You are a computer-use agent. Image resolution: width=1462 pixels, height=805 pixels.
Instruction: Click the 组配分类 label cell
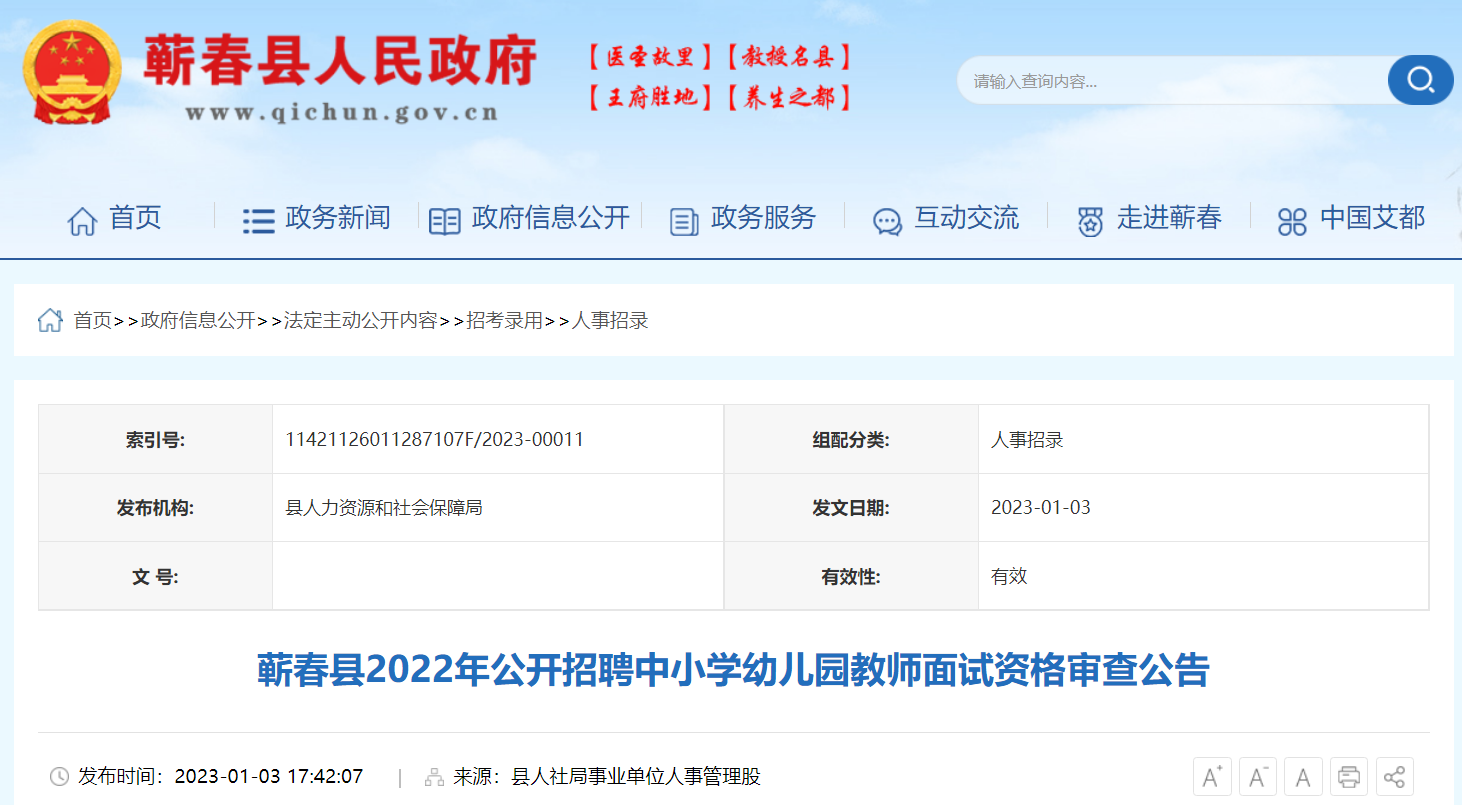coord(851,439)
